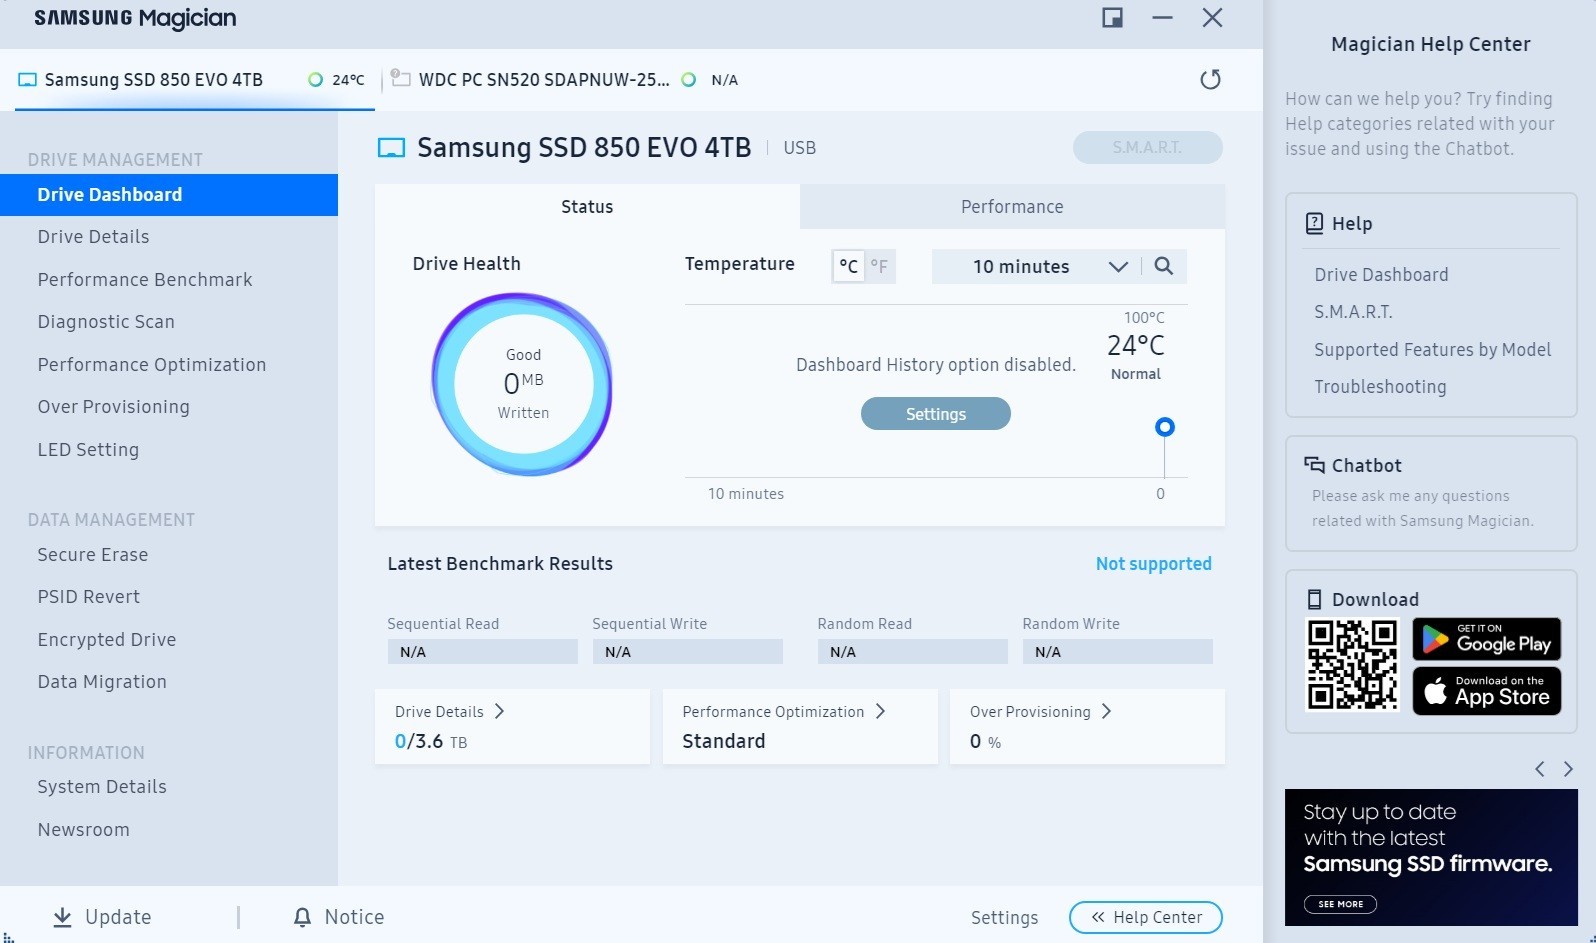Screen dimensions: 1596x943
Task: Click the Update button
Action: tap(102, 917)
